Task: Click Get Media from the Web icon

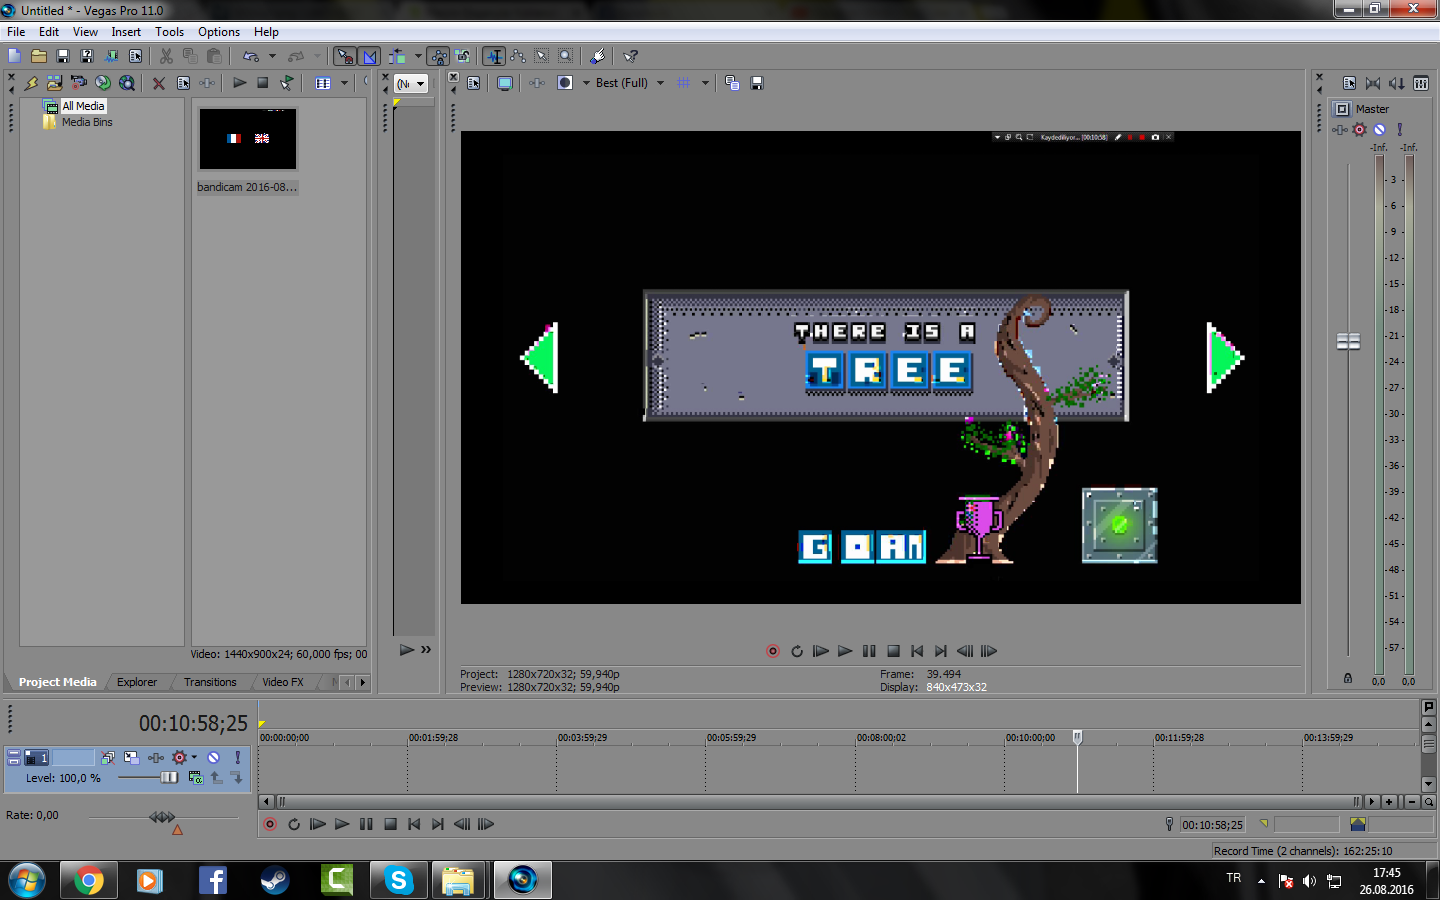Action: click(x=127, y=83)
